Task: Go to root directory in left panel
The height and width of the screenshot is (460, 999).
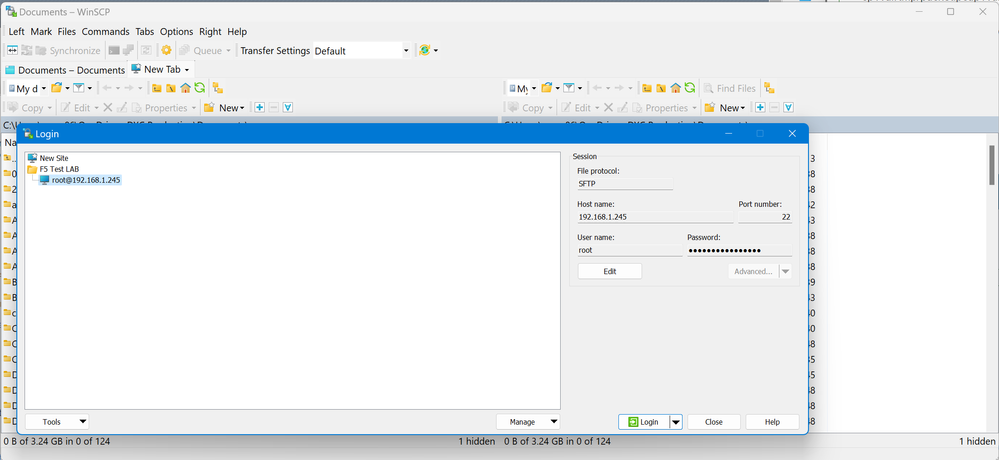Action: (171, 88)
